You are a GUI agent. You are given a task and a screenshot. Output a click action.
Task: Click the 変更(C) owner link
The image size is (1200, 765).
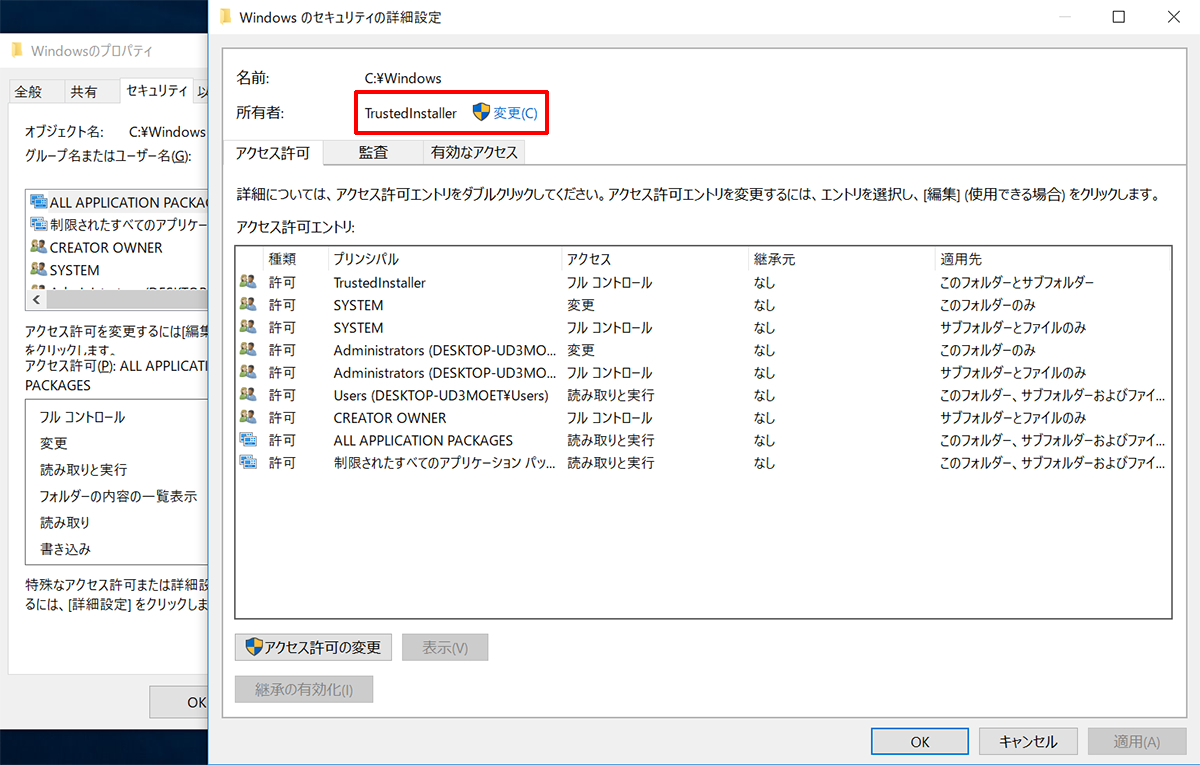point(515,113)
